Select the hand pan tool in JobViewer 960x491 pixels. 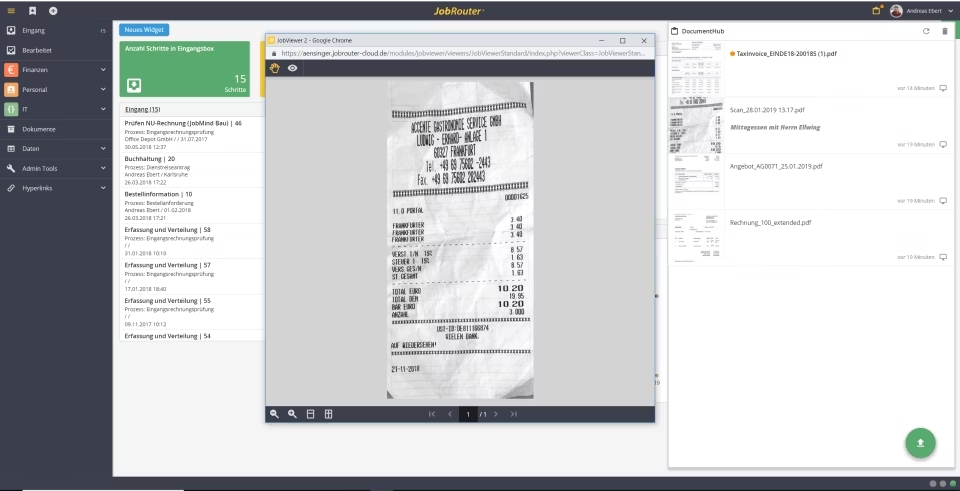(275, 68)
